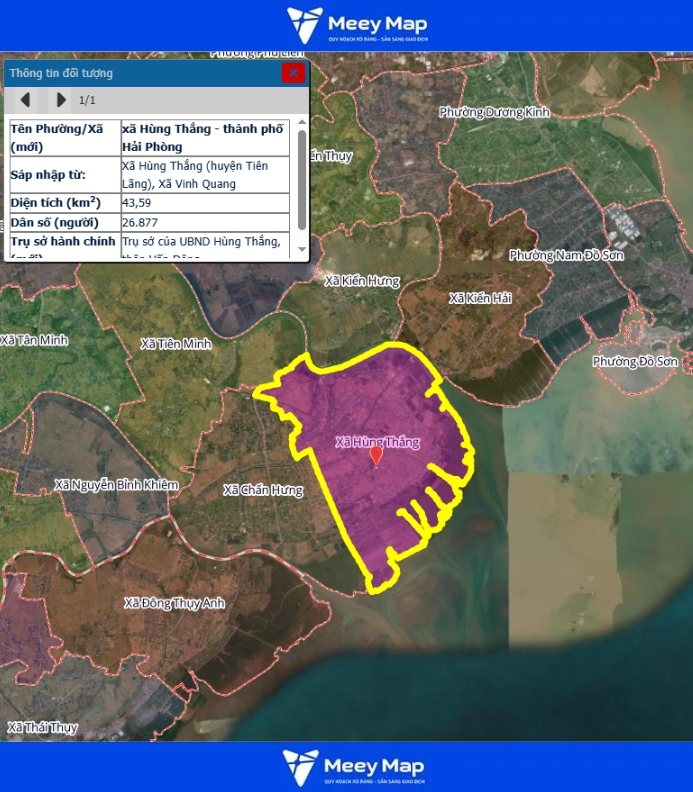Screen dimensions: 693x792
Task: Select Phường Dương Kinh on the map
Action: [x=494, y=113]
